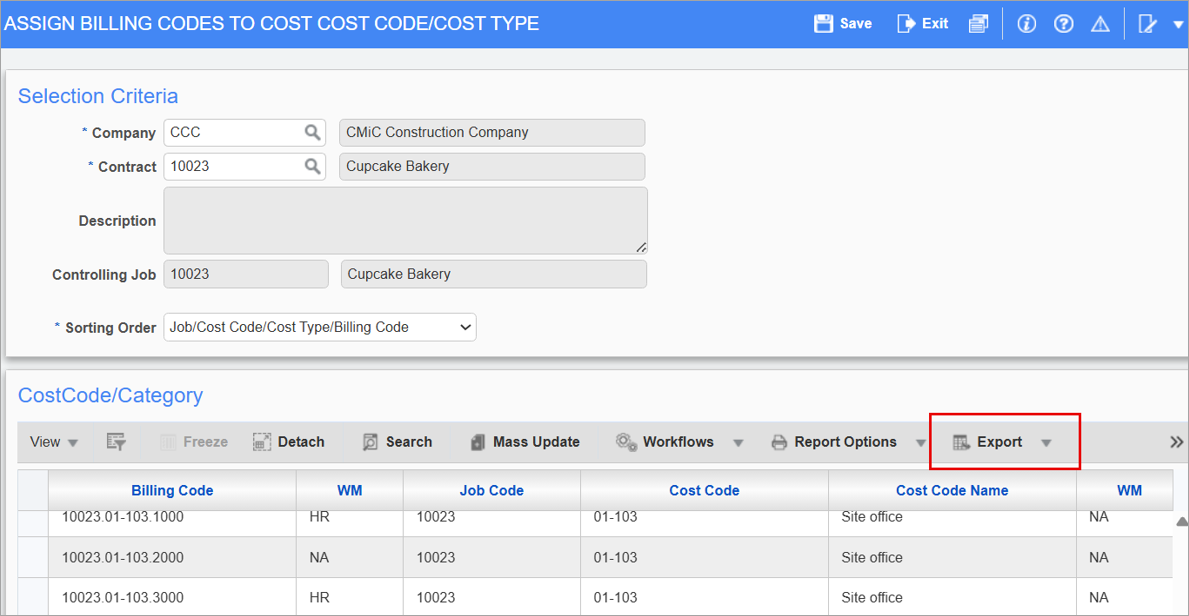Click the query-by-example filter icon

pyautogui.click(x=116, y=442)
